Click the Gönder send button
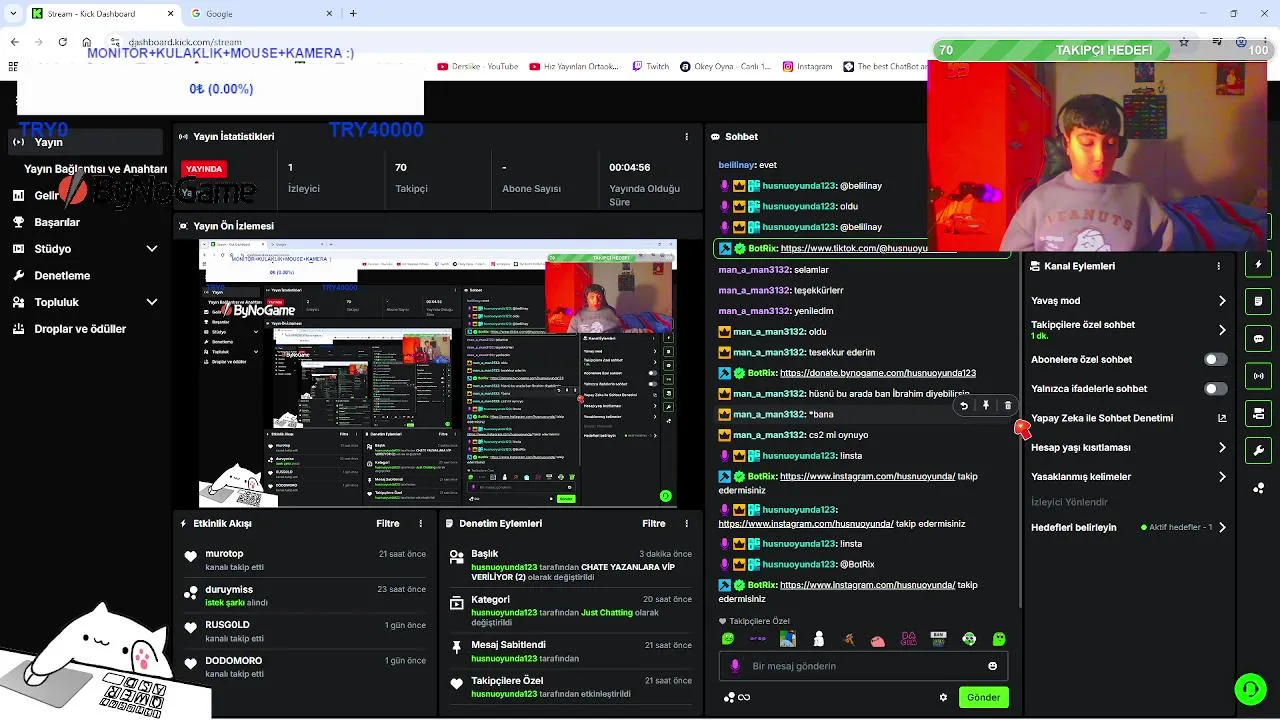1280x720 pixels. pyautogui.click(x=983, y=697)
